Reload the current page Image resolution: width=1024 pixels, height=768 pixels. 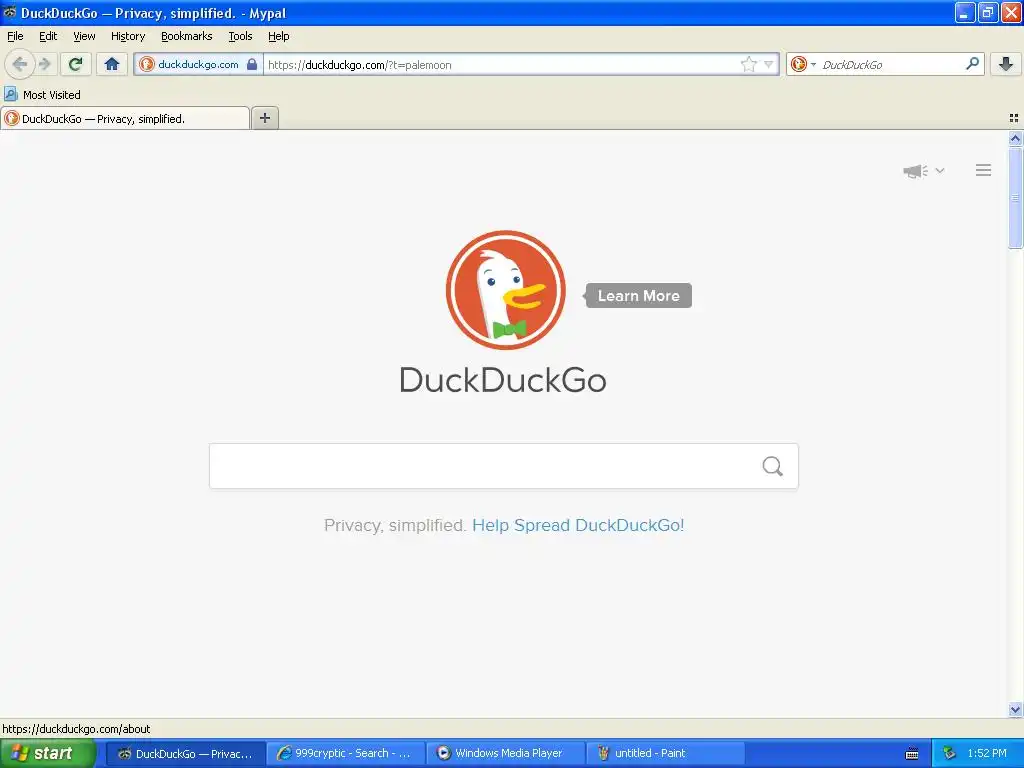click(76, 64)
